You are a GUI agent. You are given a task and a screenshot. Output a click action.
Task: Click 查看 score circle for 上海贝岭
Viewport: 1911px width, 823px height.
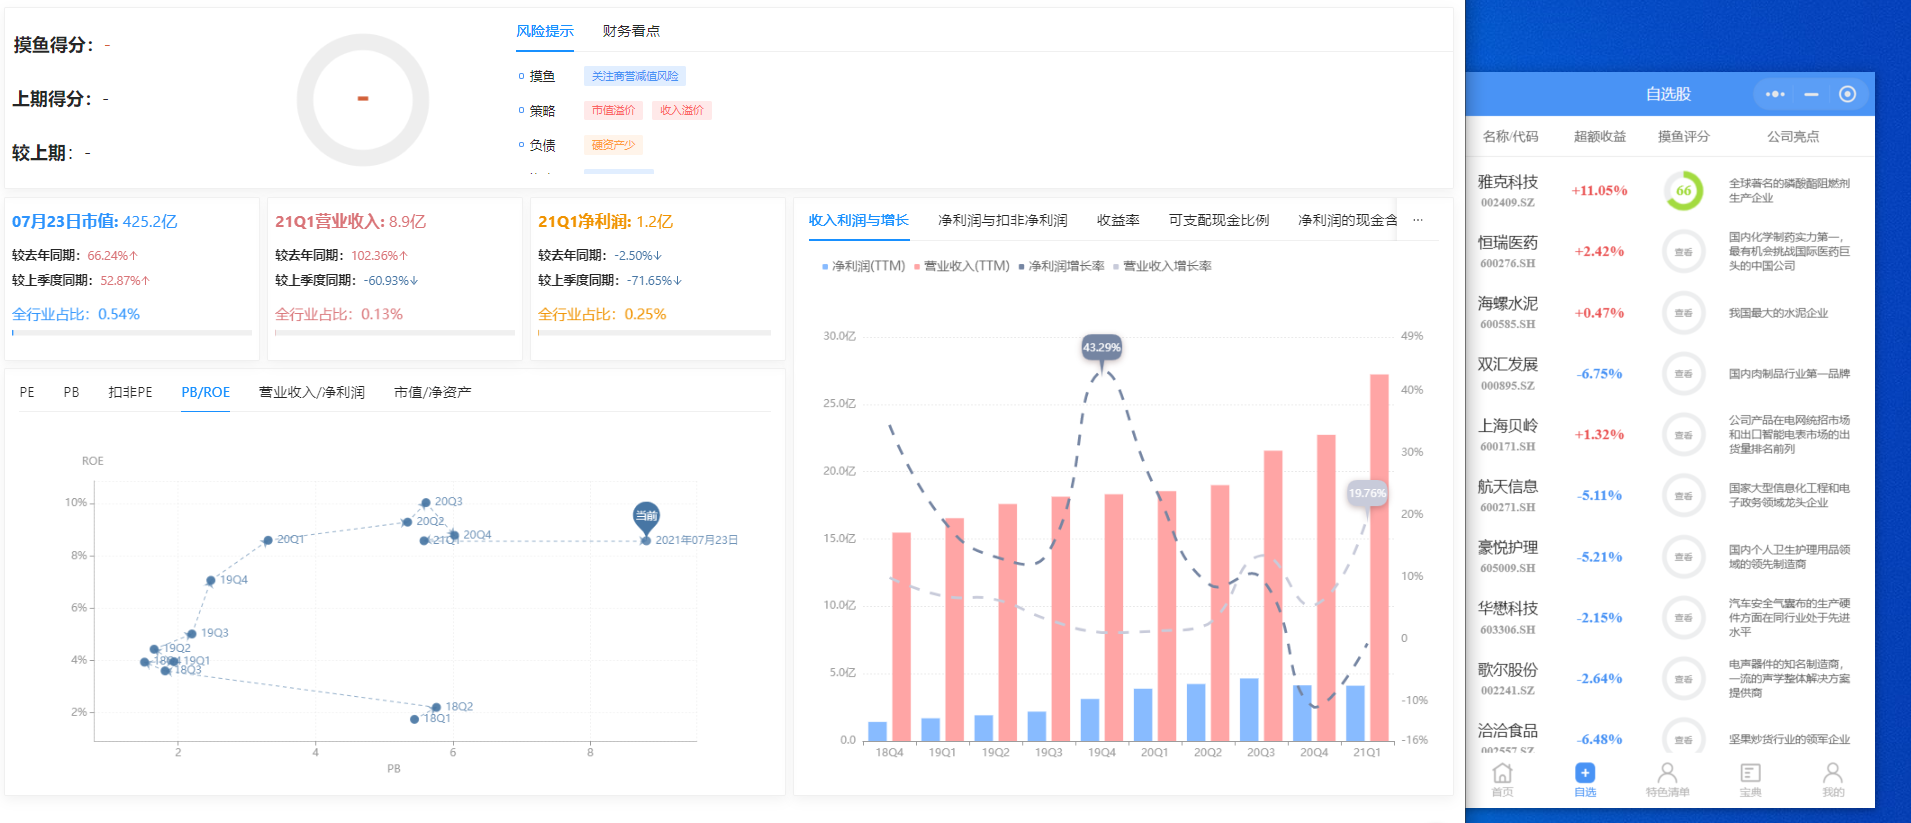coord(1684,435)
